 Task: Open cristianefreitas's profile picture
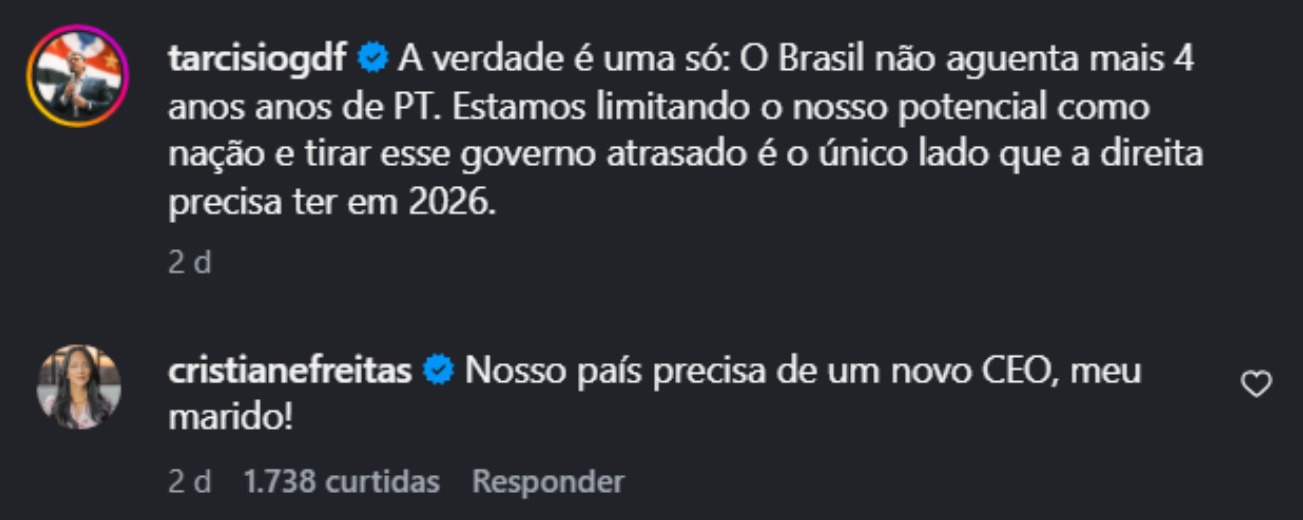tap(79, 387)
